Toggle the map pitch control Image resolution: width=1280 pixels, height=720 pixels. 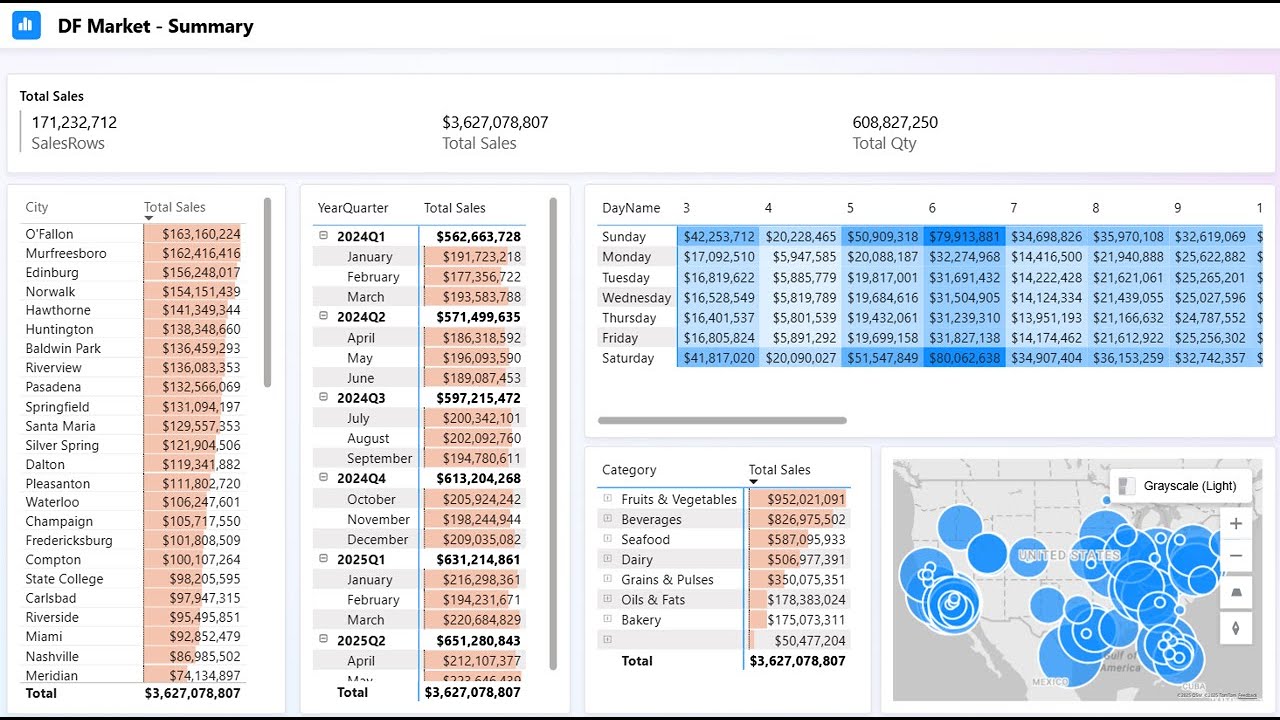[x=1236, y=592]
